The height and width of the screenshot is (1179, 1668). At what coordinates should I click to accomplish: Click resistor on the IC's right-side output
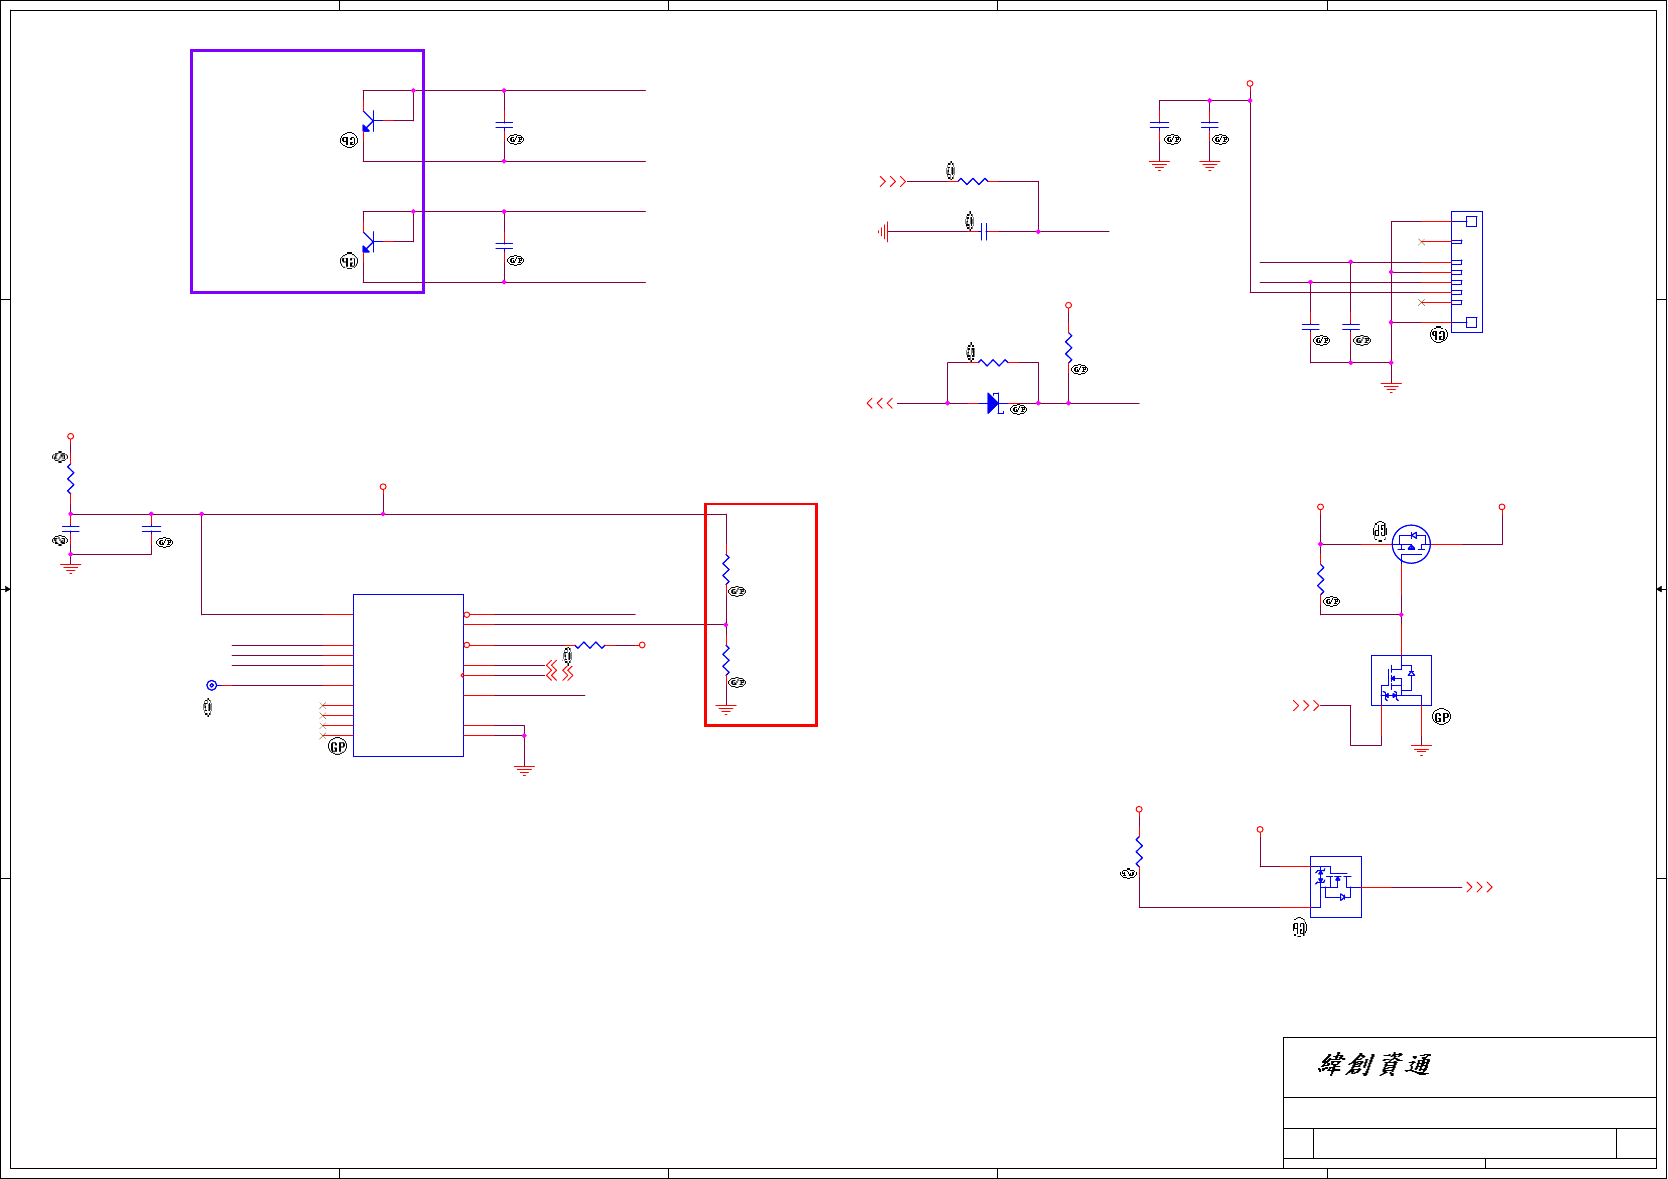pos(590,645)
